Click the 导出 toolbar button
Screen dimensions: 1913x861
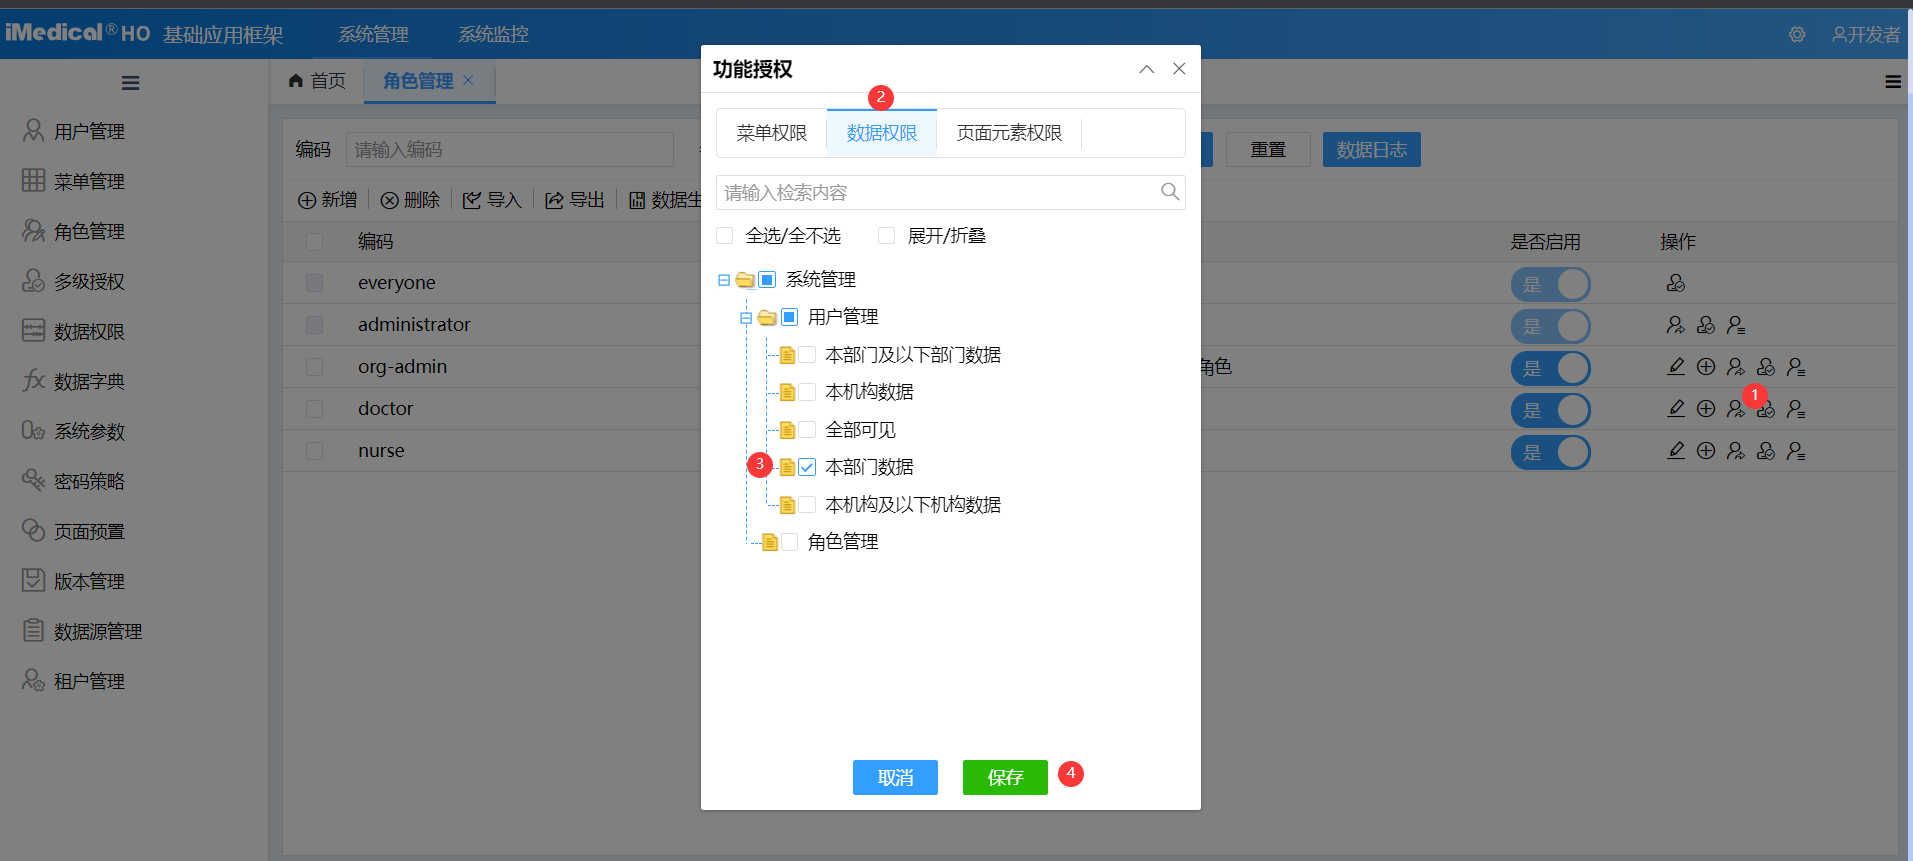(x=575, y=200)
